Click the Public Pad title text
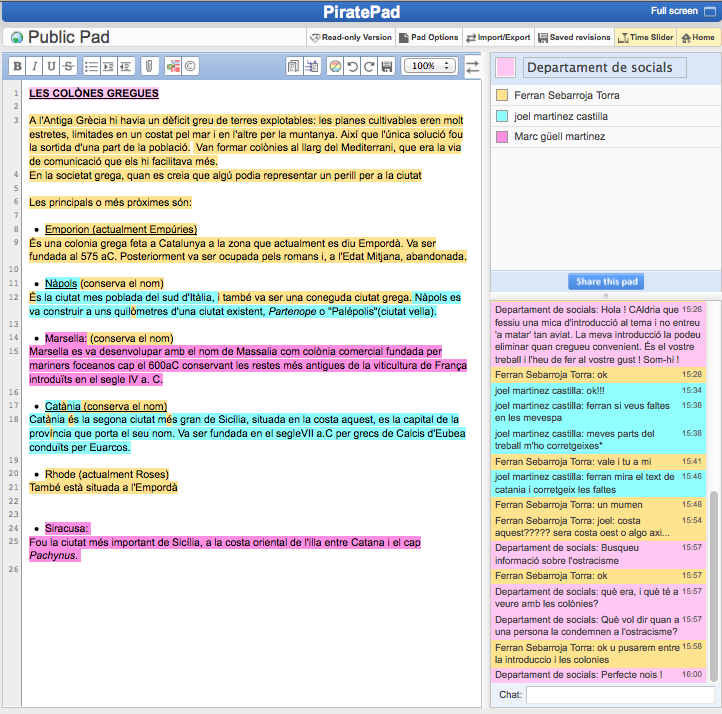722x714 pixels. [69, 38]
